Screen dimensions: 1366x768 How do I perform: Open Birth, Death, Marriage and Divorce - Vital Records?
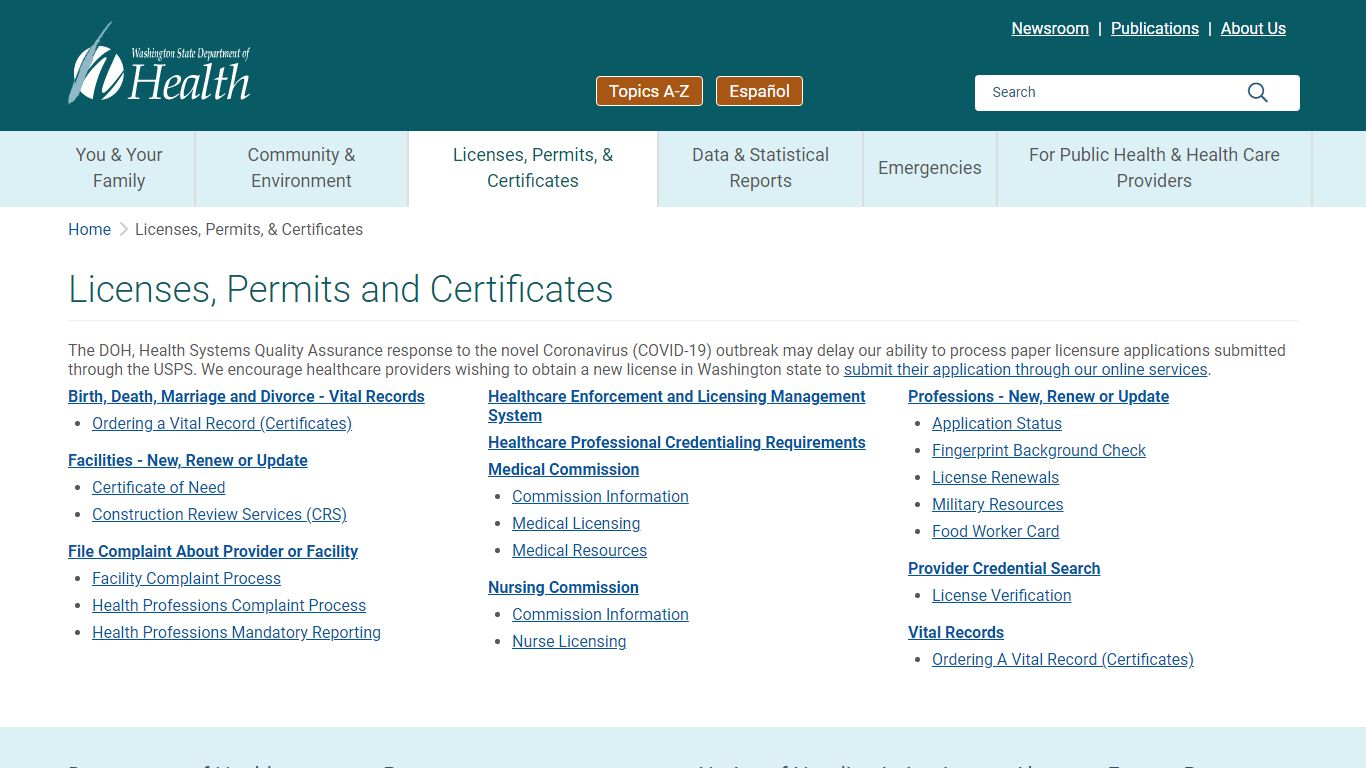pyautogui.click(x=246, y=397)
